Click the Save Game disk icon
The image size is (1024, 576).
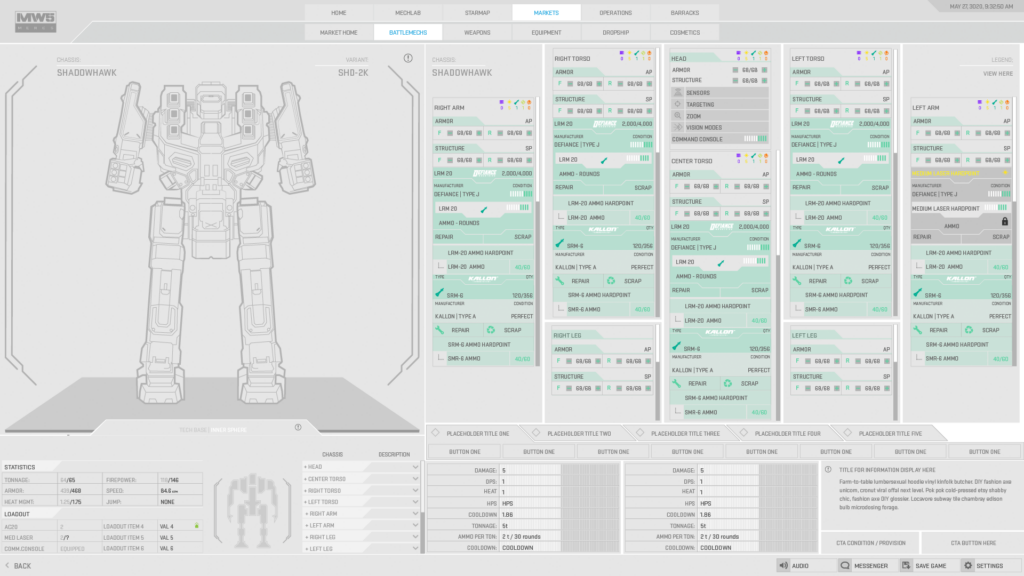(906, 566)
